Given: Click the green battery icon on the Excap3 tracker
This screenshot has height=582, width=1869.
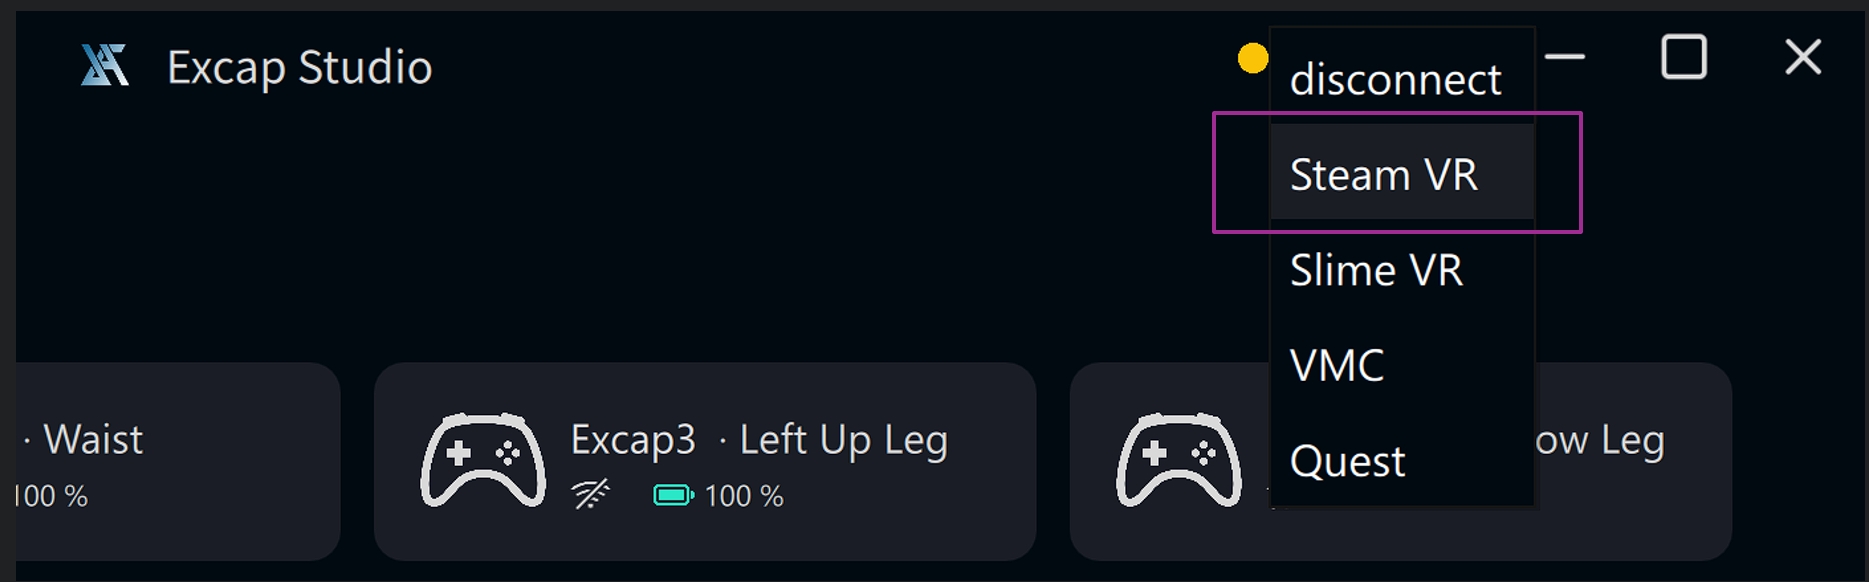Looking at the screenshot, I should (x=671, y=494).
